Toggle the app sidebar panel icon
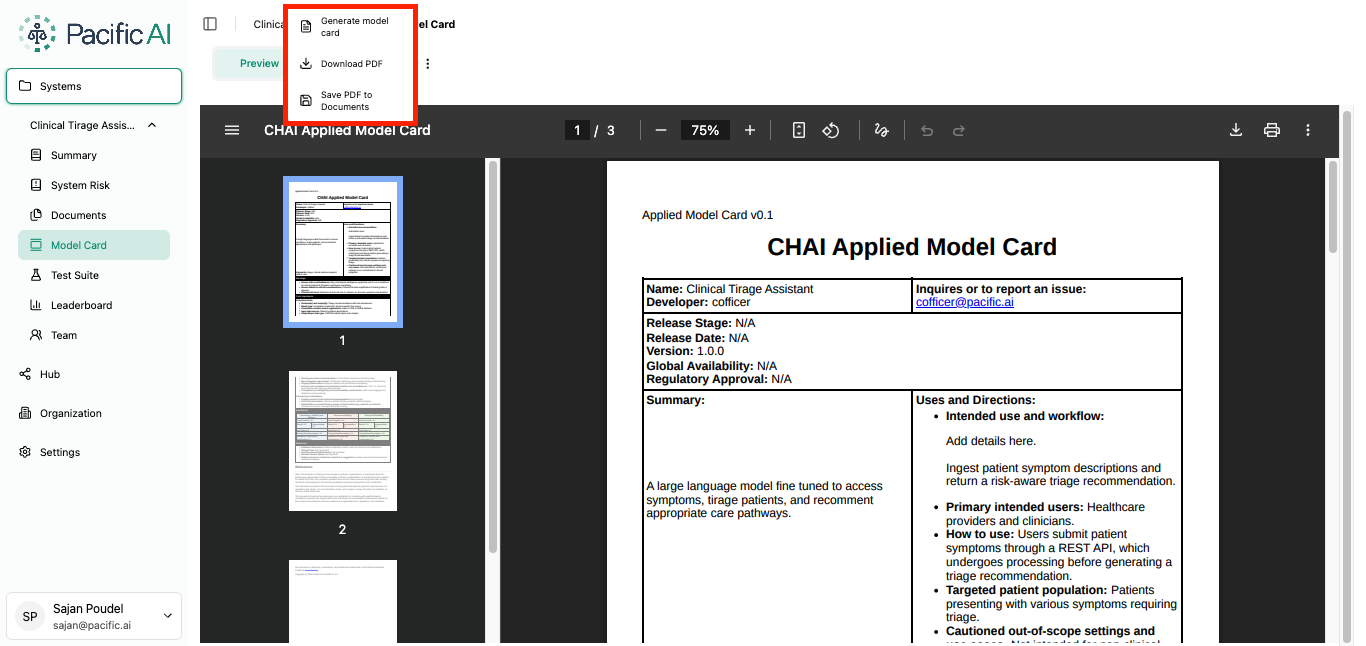Viewport: 1366px width, 646px height. click(x=209, y=24)
